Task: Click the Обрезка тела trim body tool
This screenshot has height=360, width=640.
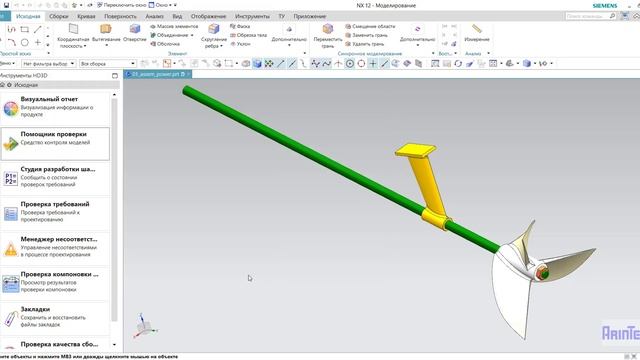Action: 248,35
